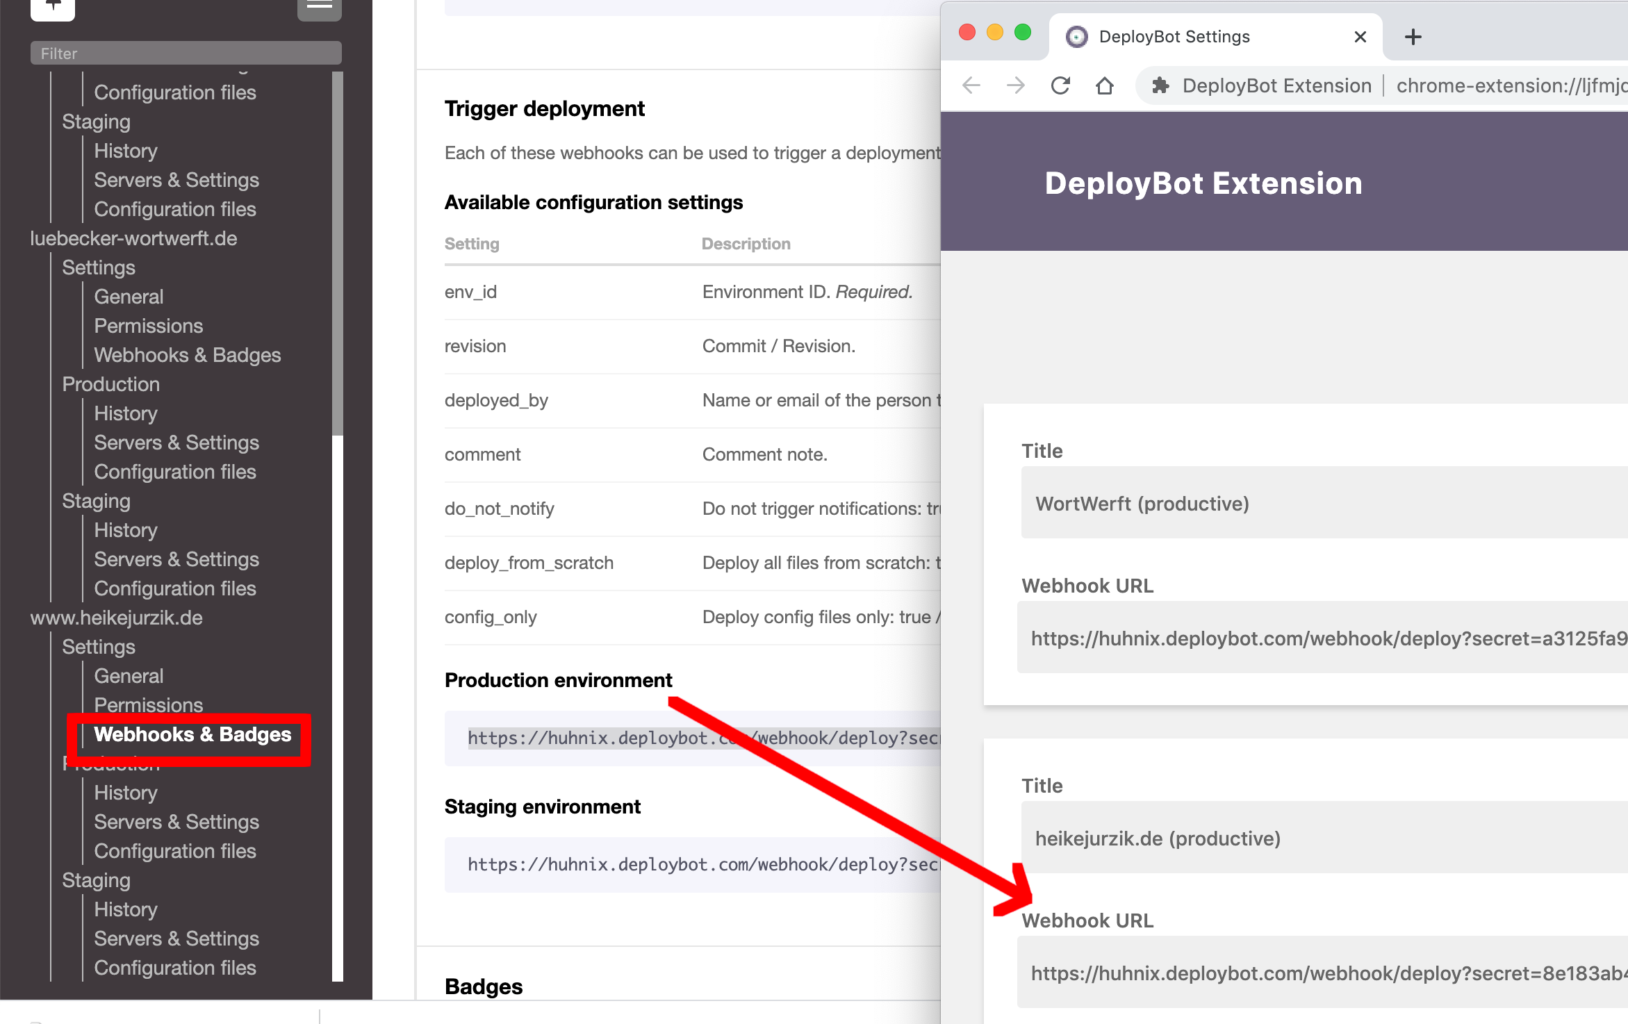
Task: Open Servers & Settings under www.heikejurzik.de Production
Action: click(x=176, y=821)
